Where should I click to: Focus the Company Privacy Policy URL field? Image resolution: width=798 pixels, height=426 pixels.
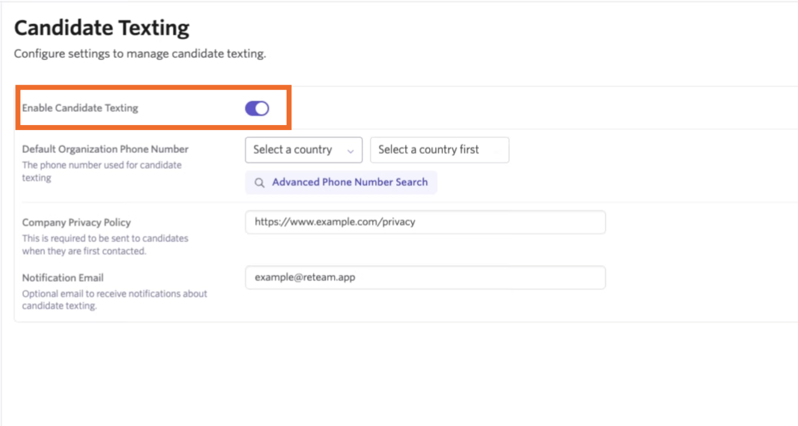pyautogui.click(x=425, y=222)
